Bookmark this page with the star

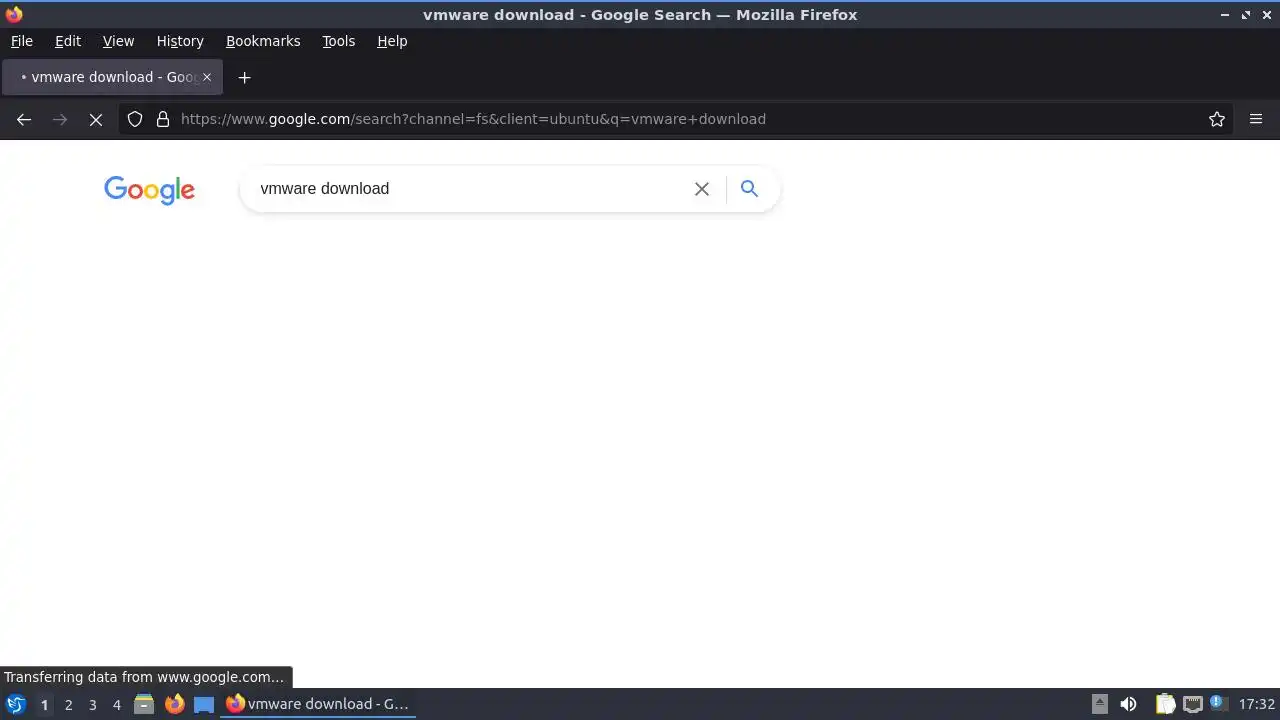tap(1217, 119)
